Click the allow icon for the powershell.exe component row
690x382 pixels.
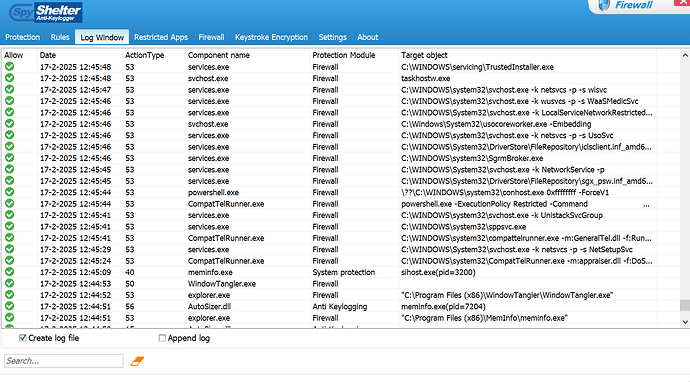(x=9, y=192)
